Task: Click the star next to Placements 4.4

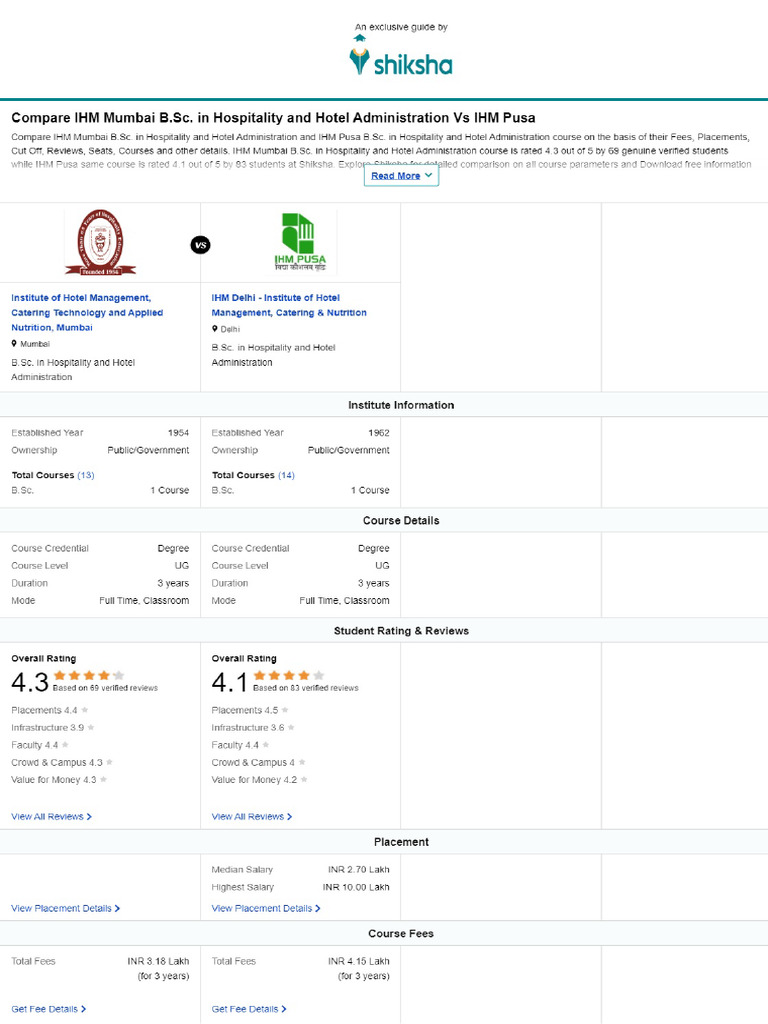Action: (x=85, y=710)
